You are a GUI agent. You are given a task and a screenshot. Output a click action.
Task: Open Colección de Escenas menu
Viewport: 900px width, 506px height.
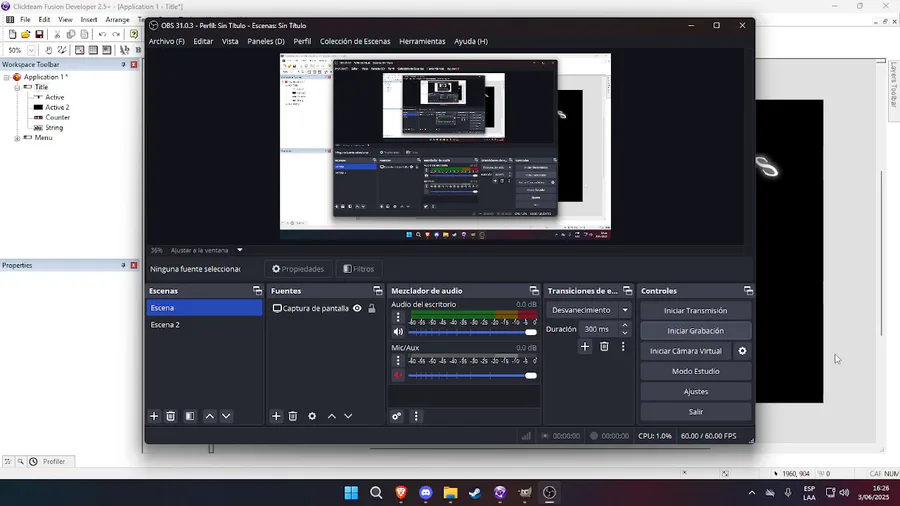pyautogui.click(x=355, y=41)
